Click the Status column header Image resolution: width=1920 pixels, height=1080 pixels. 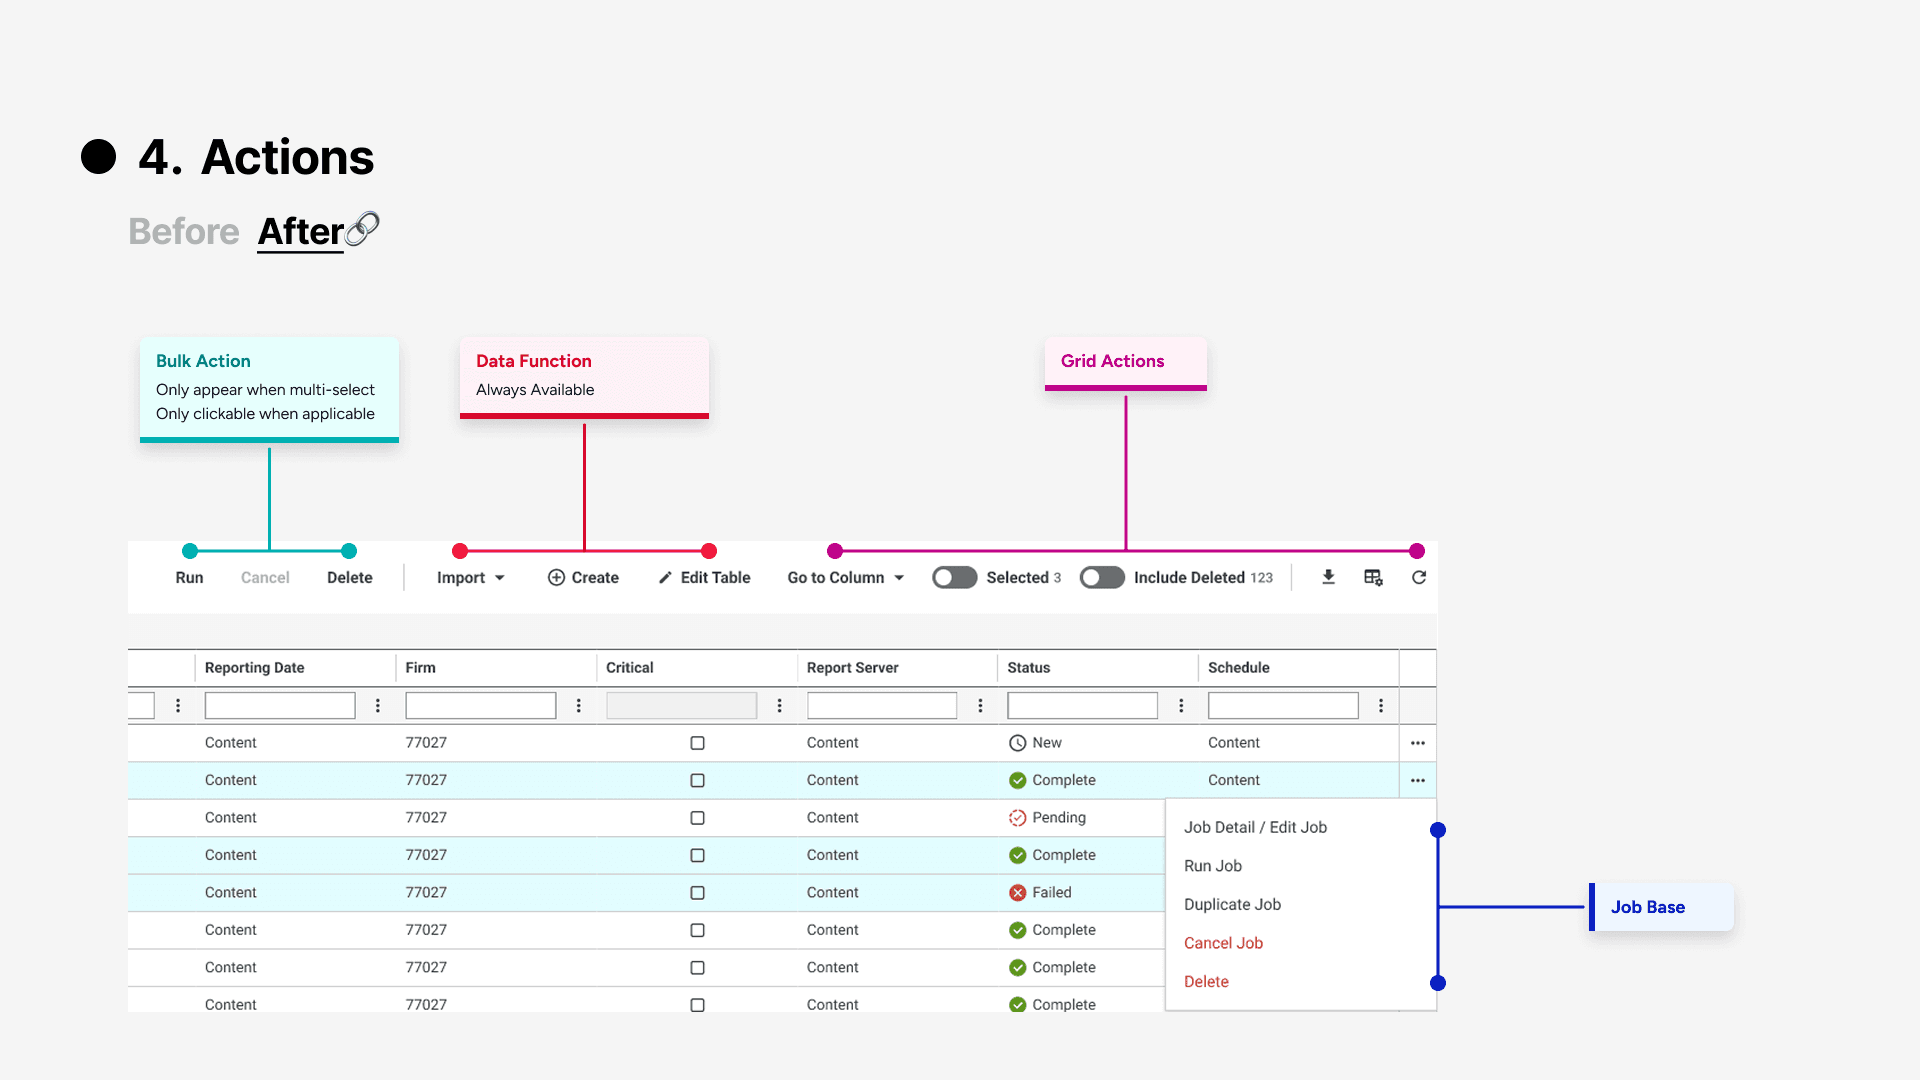[x=1029, y=668]
